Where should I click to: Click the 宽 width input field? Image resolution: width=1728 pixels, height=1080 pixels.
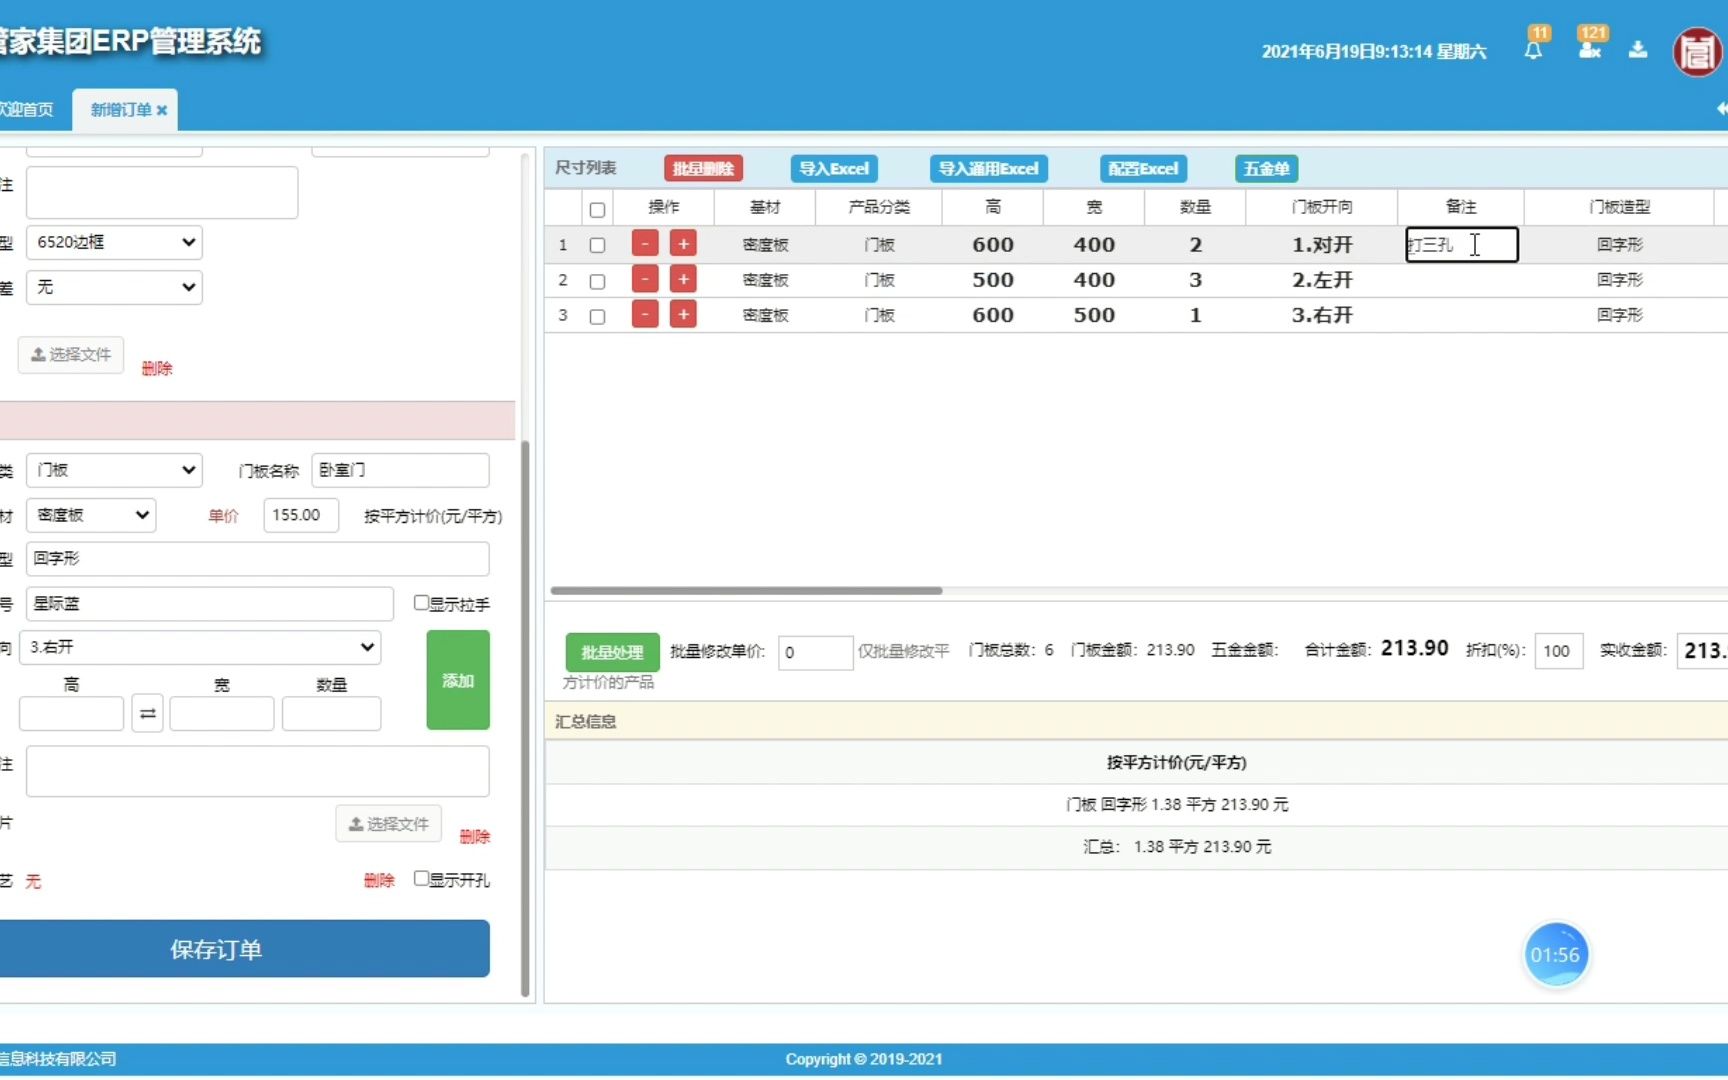click(222, 714)
